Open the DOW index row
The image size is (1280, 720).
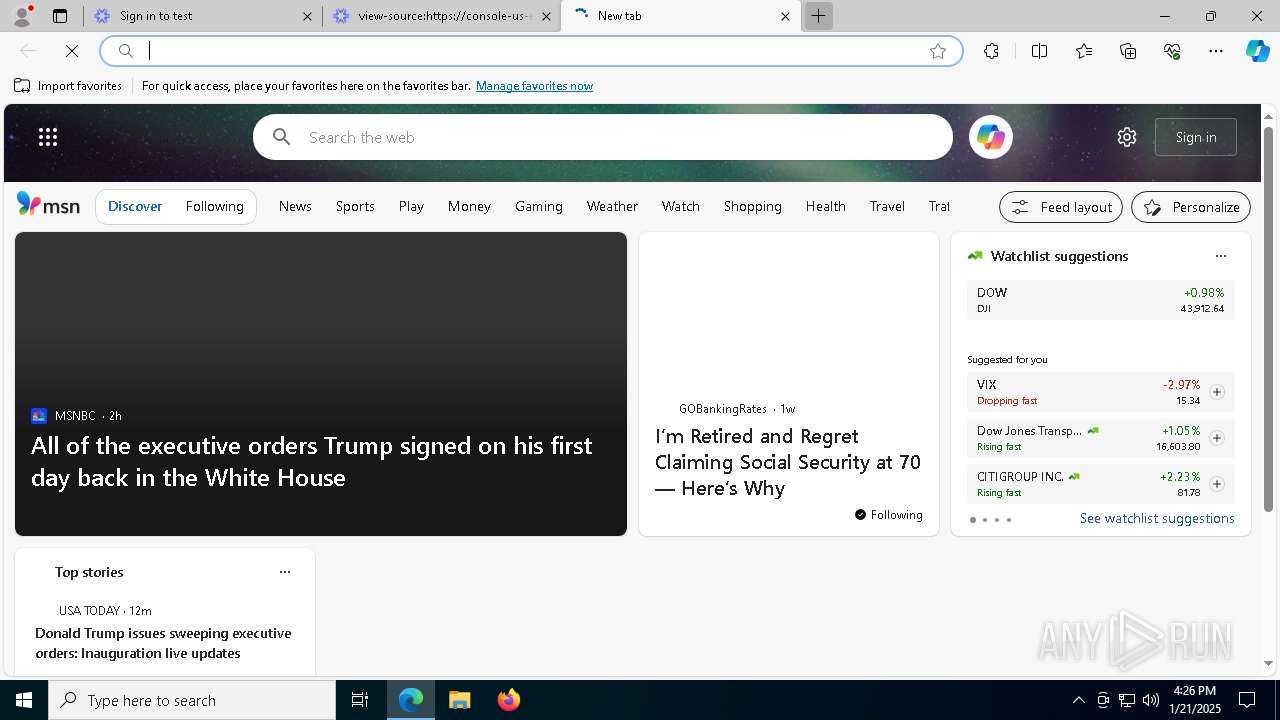(1100, 300)
